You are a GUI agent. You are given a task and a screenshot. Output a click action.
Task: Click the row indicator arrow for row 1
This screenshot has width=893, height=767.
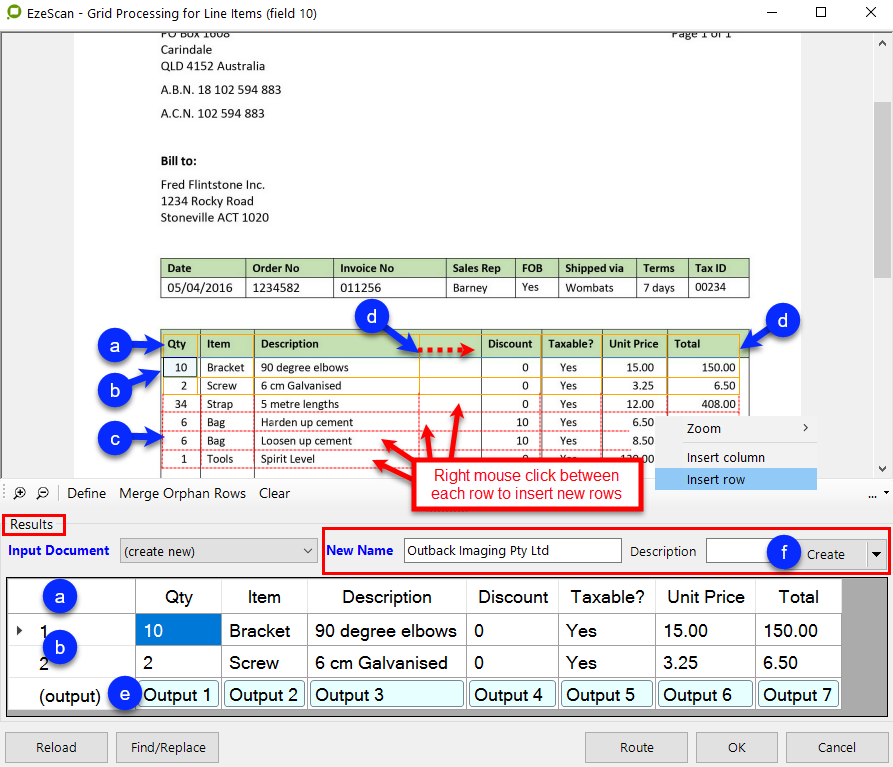point(21,631)
